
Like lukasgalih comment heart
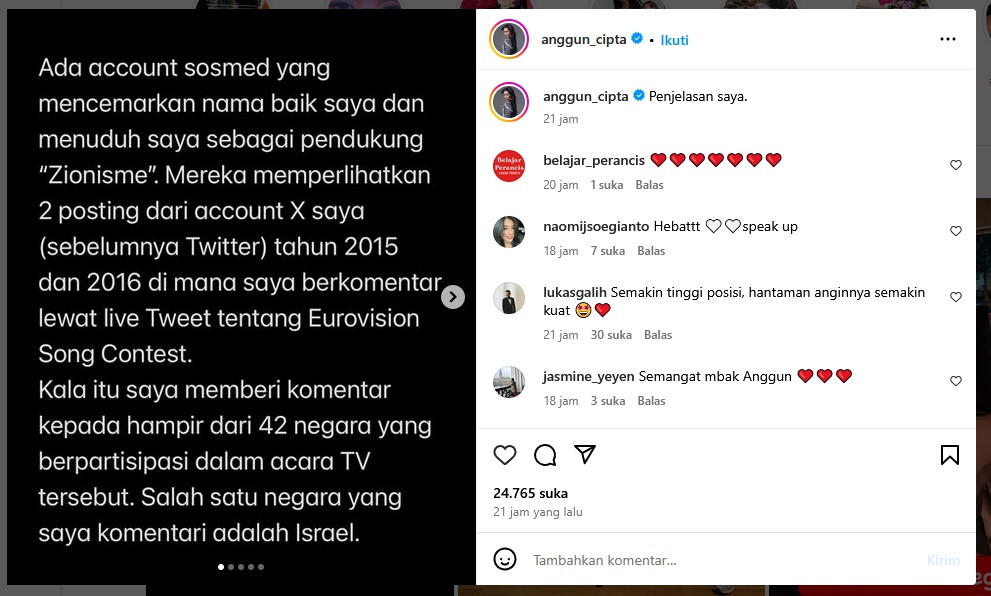click(x=956, y=297)
